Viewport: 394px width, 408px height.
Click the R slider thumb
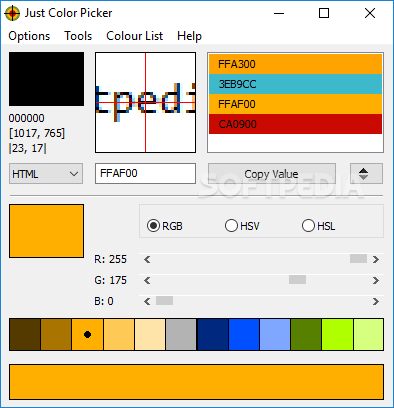(358, 259)
